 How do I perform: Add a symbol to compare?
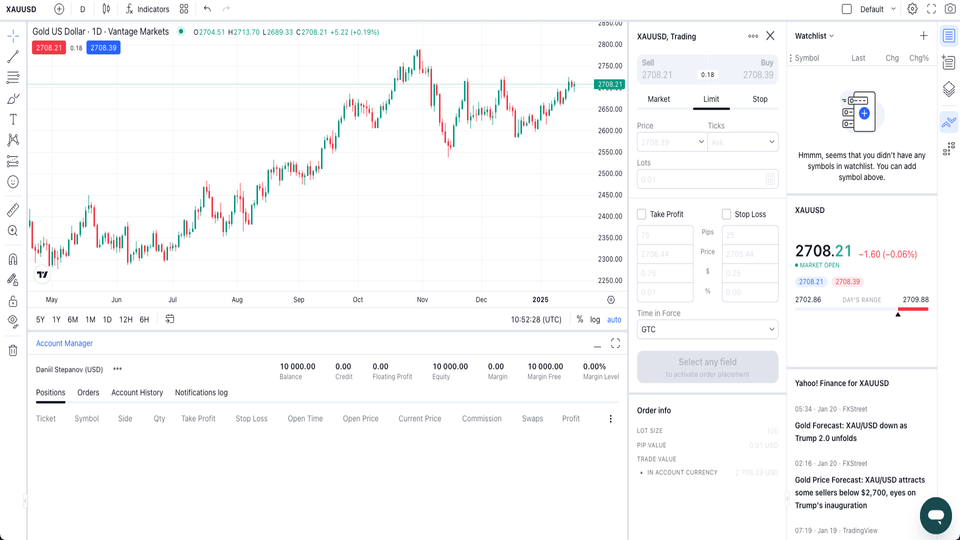point(59,9)
